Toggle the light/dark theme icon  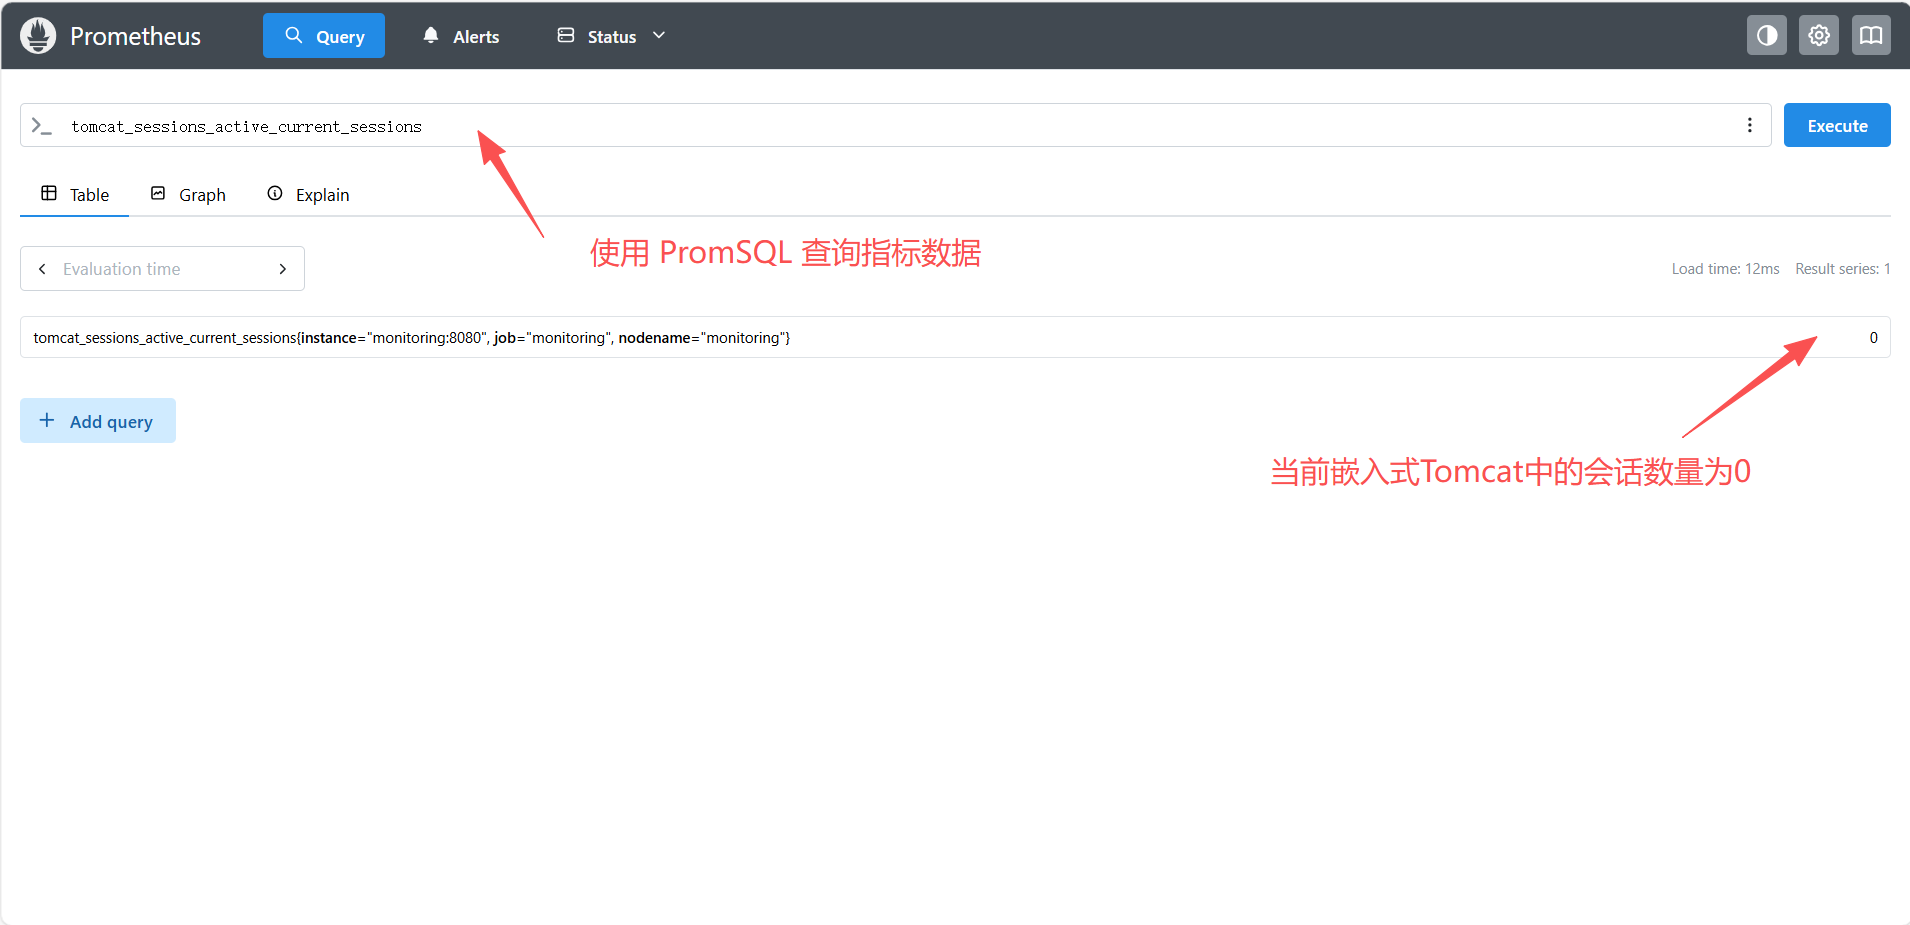pos(1767,36)
